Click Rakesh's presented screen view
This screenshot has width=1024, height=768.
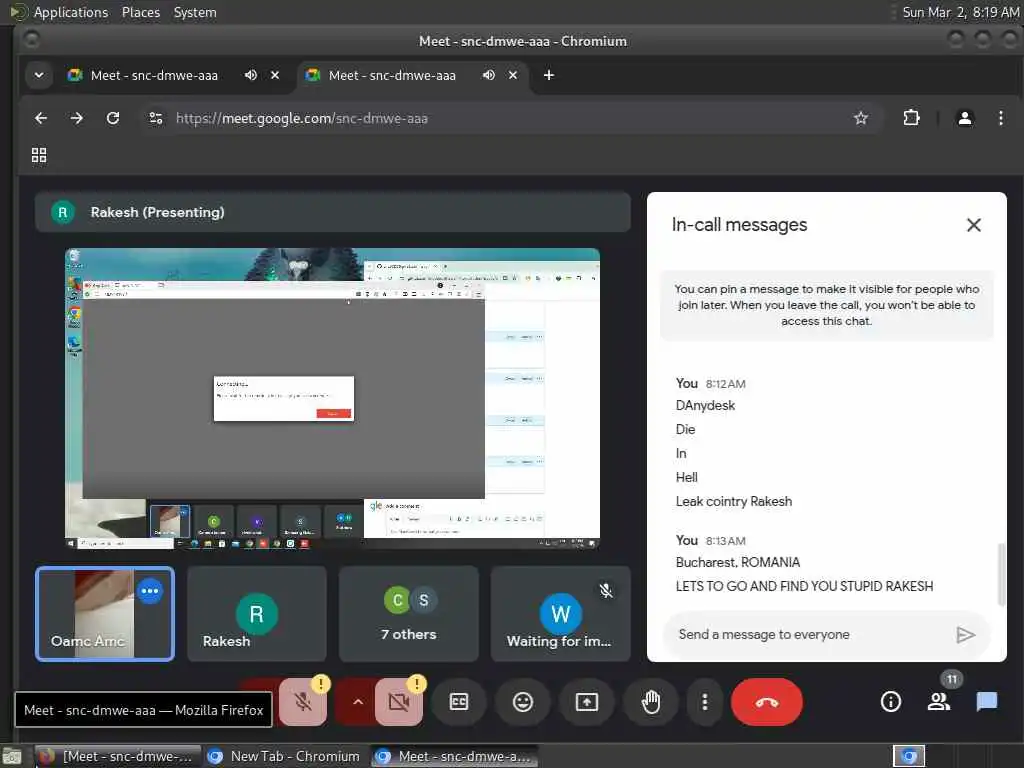[x=332, y=398]
